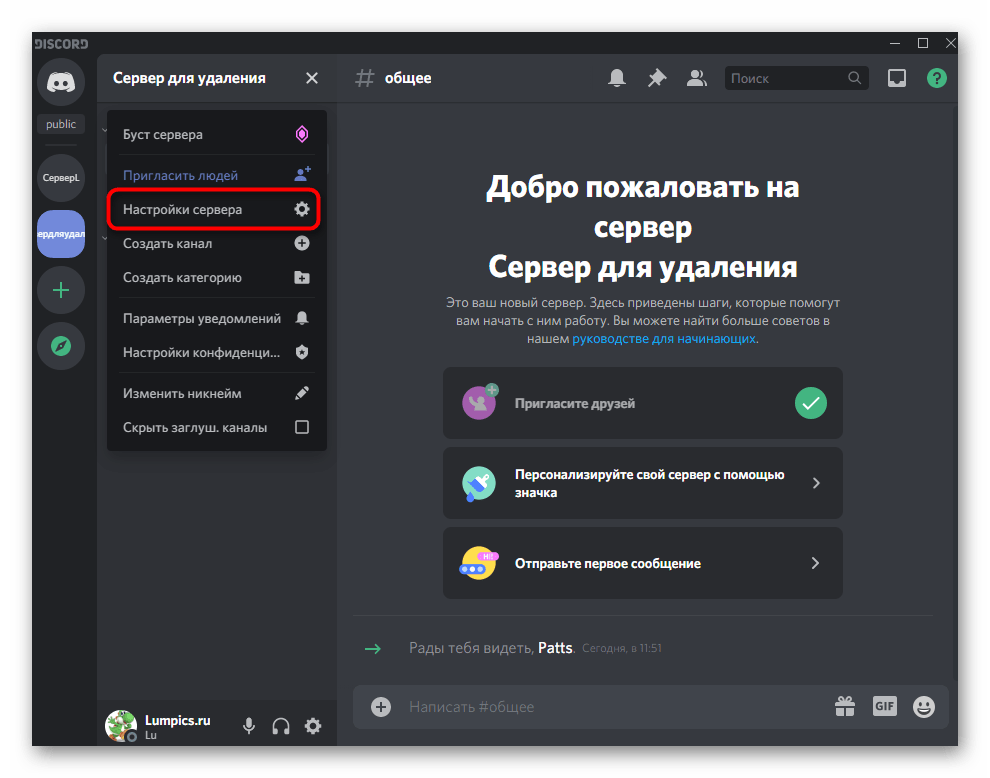Open the emoji picker smiley

click(x=924, y=706)
